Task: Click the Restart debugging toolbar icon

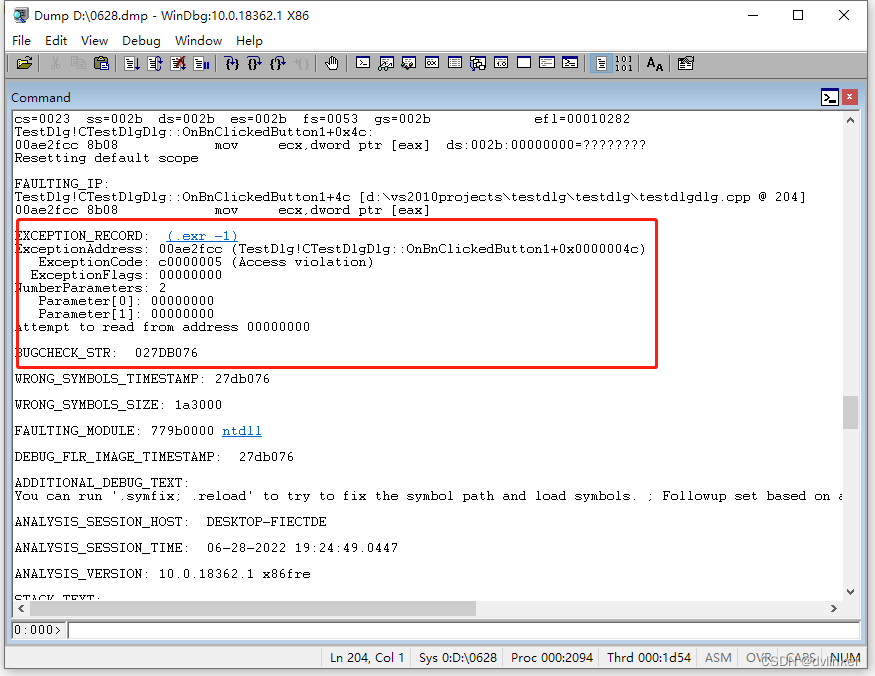Action: [x=155, y=64]
